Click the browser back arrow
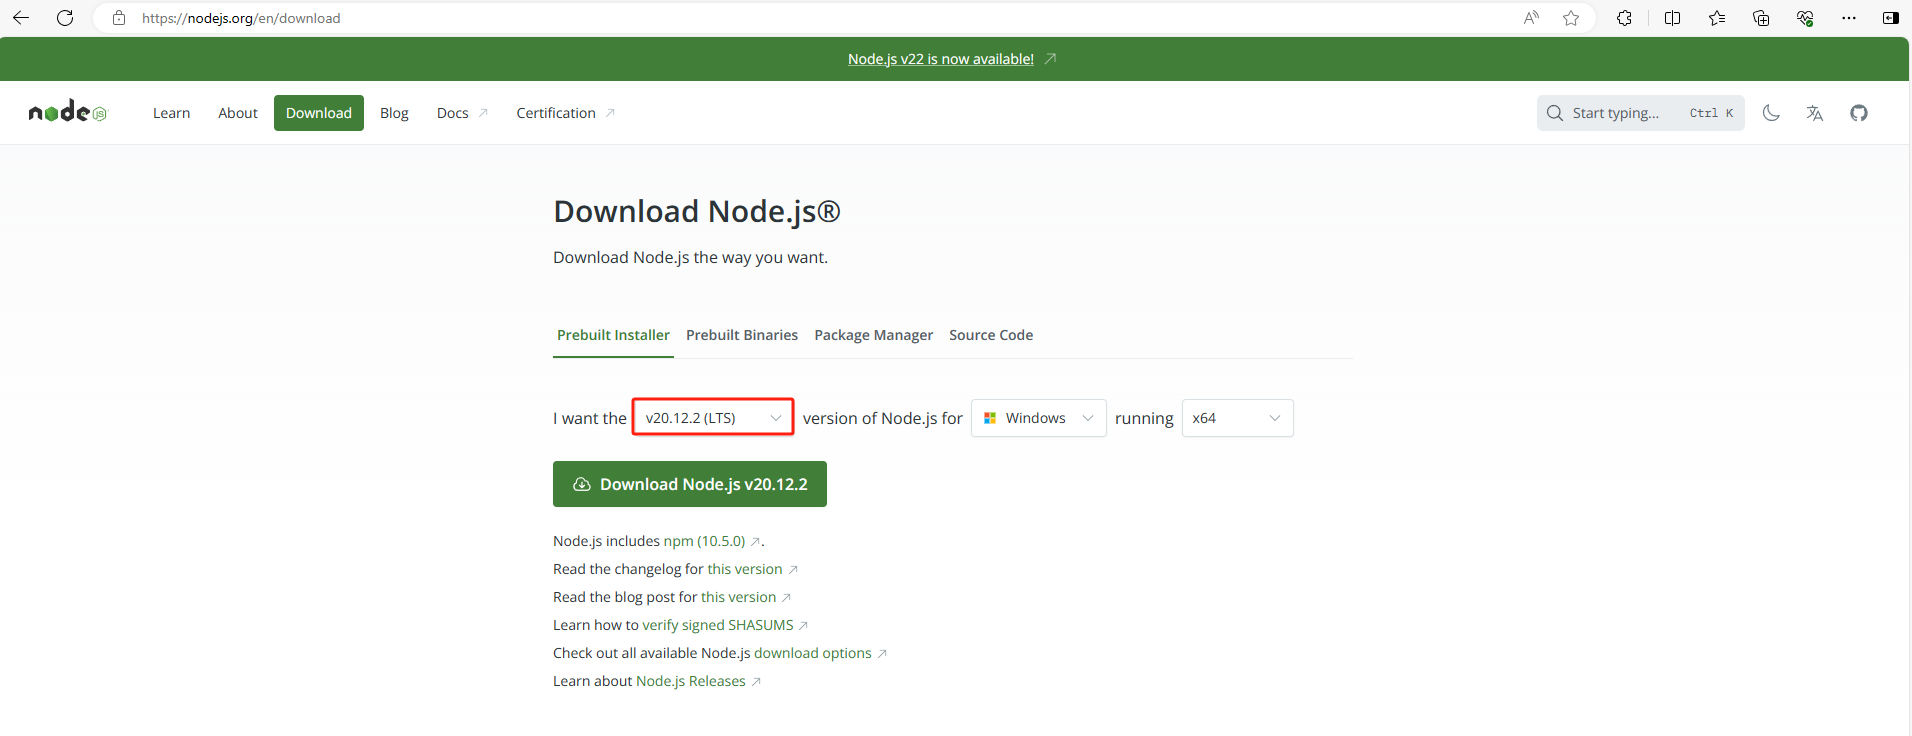Viewport: 1912px width, 736px height. coord(20,18)
